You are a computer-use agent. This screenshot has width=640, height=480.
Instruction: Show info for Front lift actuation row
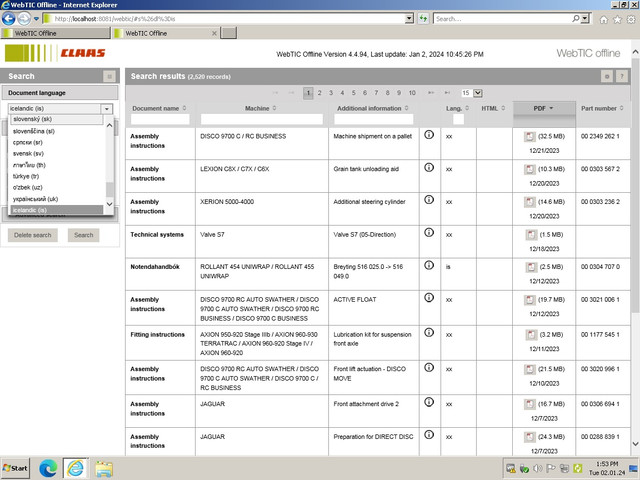(x=429, y=367)
